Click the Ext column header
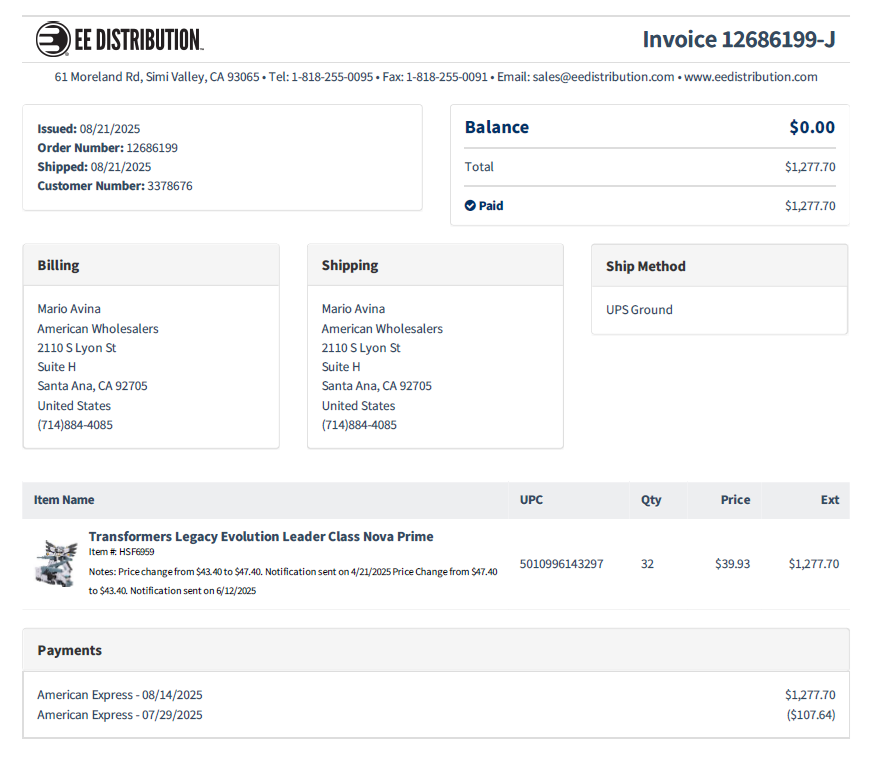875x761 pixels. [x=829, y=500]
